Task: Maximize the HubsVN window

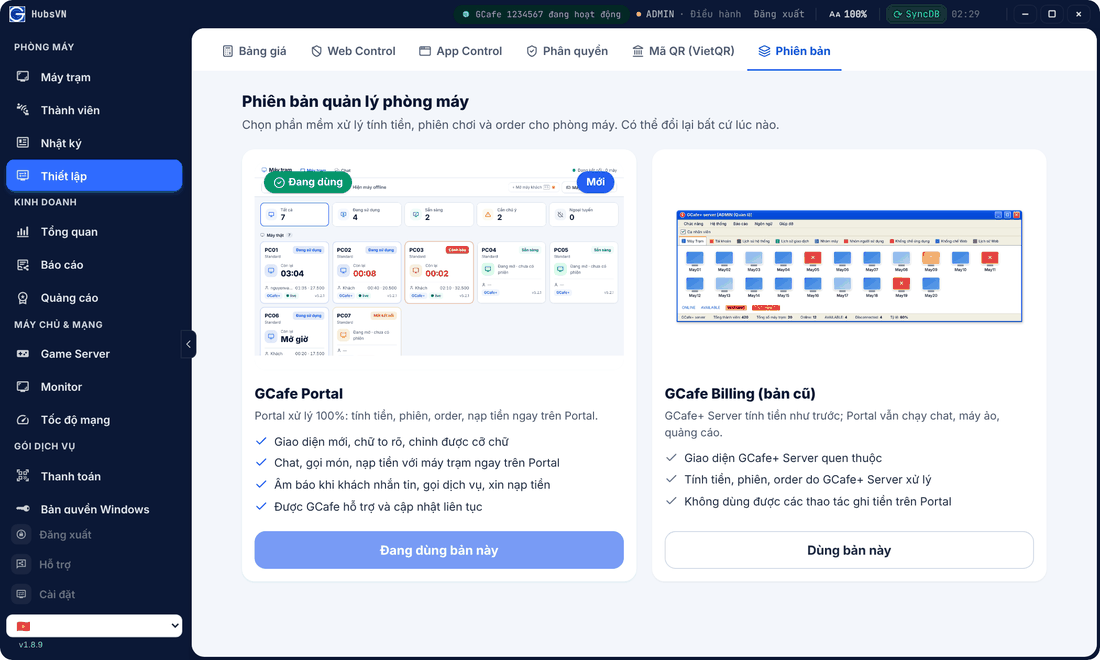Action: [1052, 14]
